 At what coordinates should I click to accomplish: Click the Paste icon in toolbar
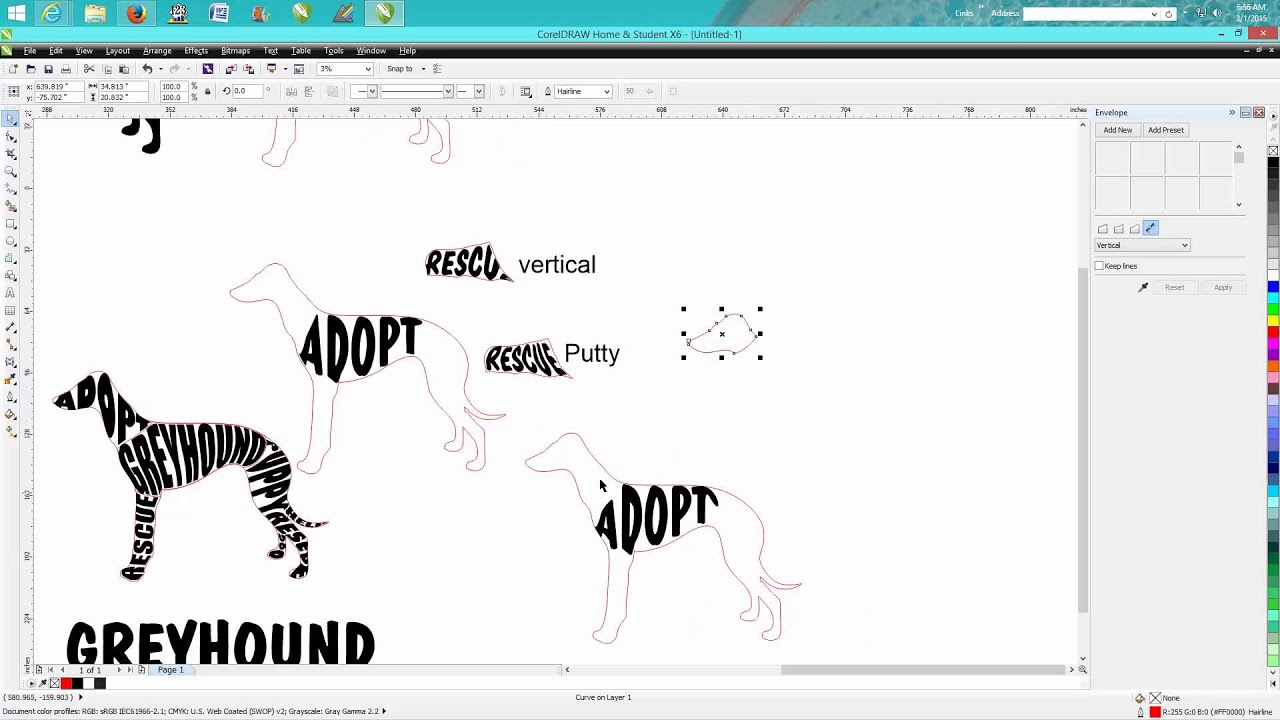[124, 69]
